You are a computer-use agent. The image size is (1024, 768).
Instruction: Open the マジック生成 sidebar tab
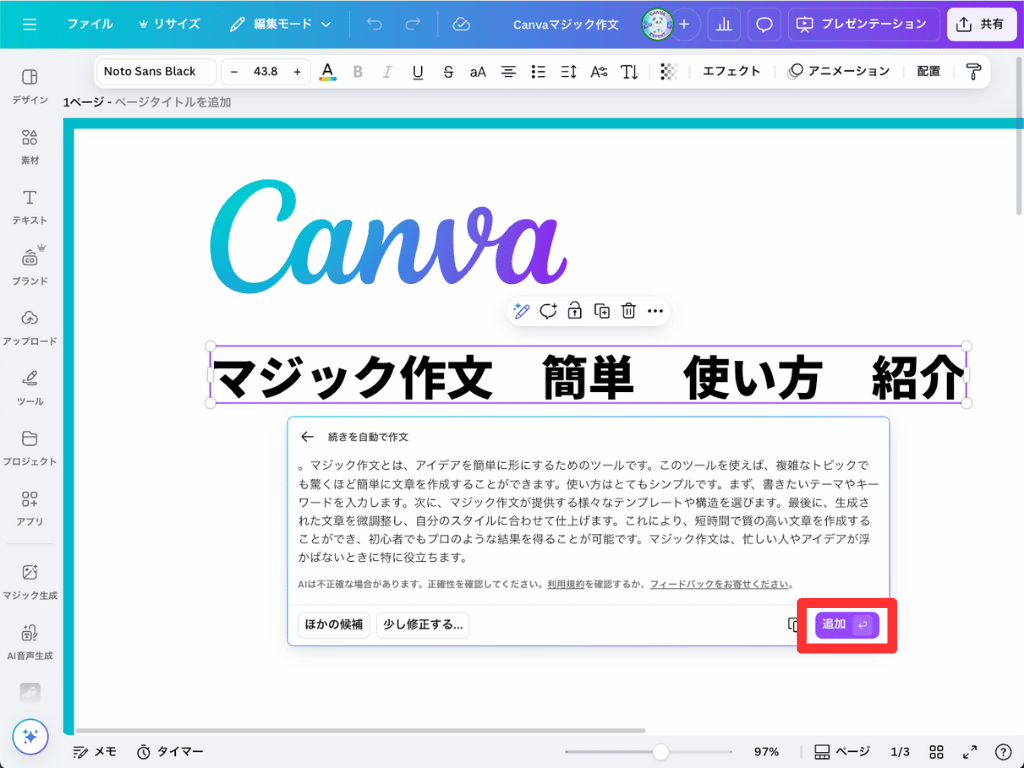[x=30, y=581]
